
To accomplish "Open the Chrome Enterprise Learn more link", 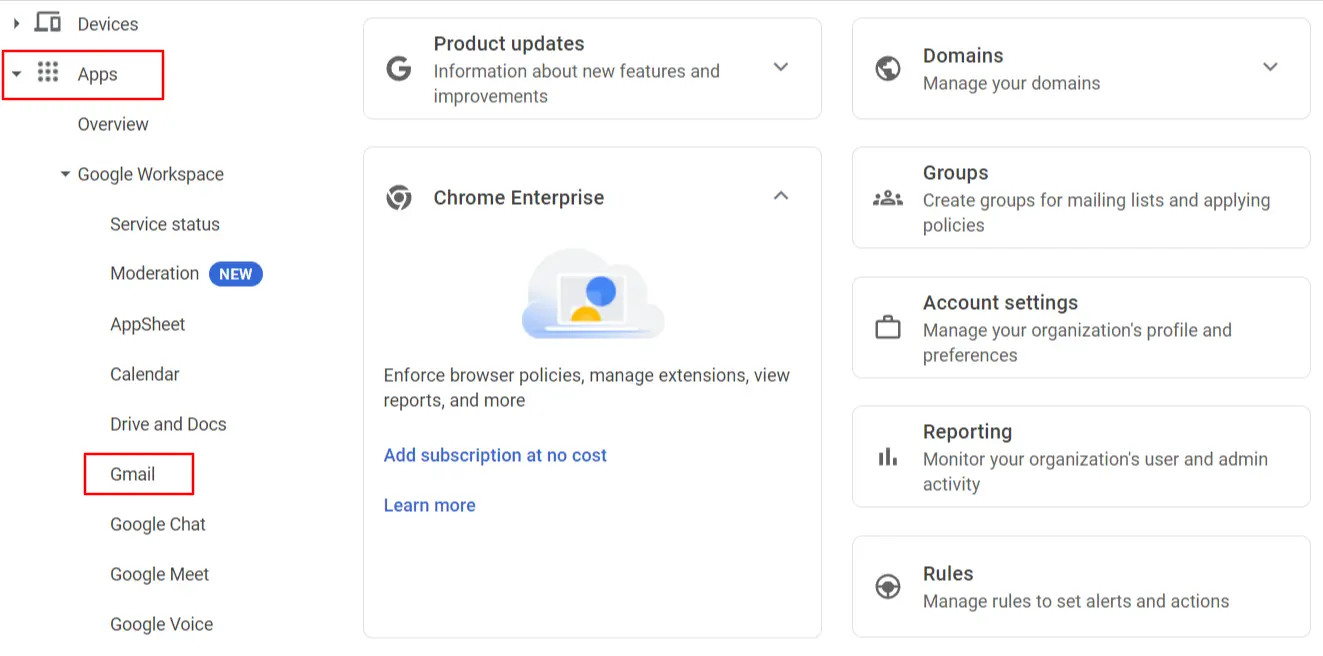I will click(429, 505).
